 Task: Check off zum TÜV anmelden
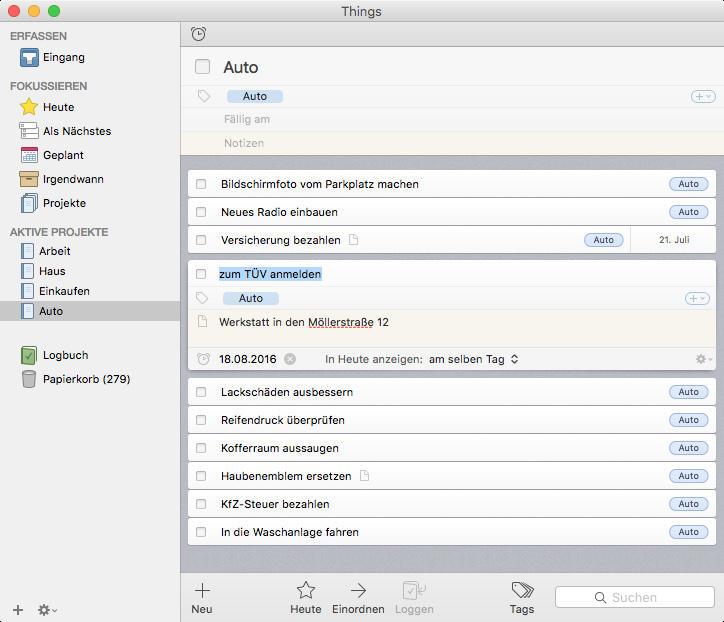[x=201, y=274]
